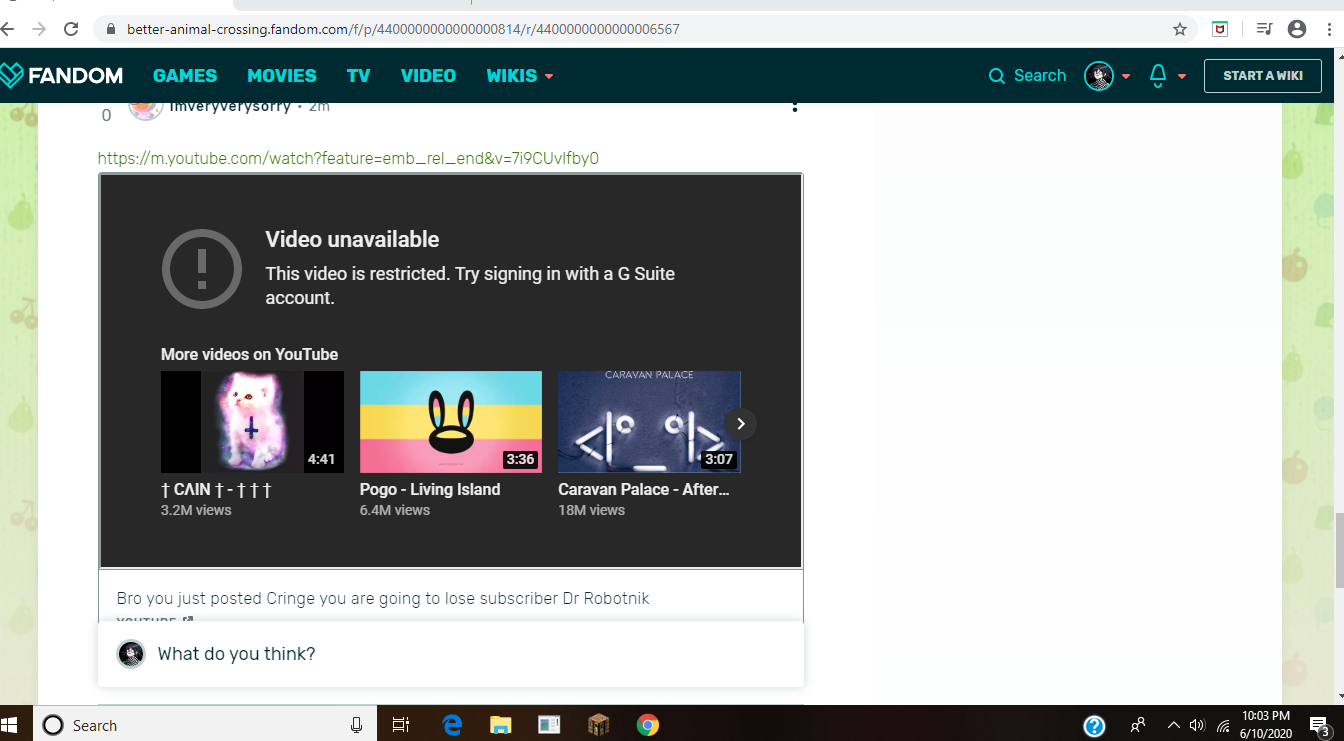Show hidden tray icons chevron
Viewport: 1344px width, 741px height.
point(1174,725)
